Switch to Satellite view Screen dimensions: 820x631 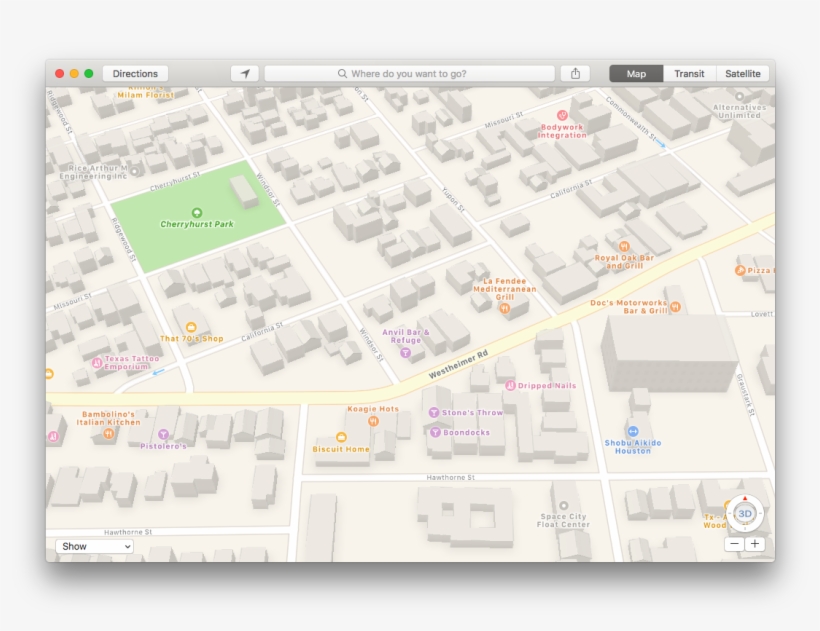(743, 72)
